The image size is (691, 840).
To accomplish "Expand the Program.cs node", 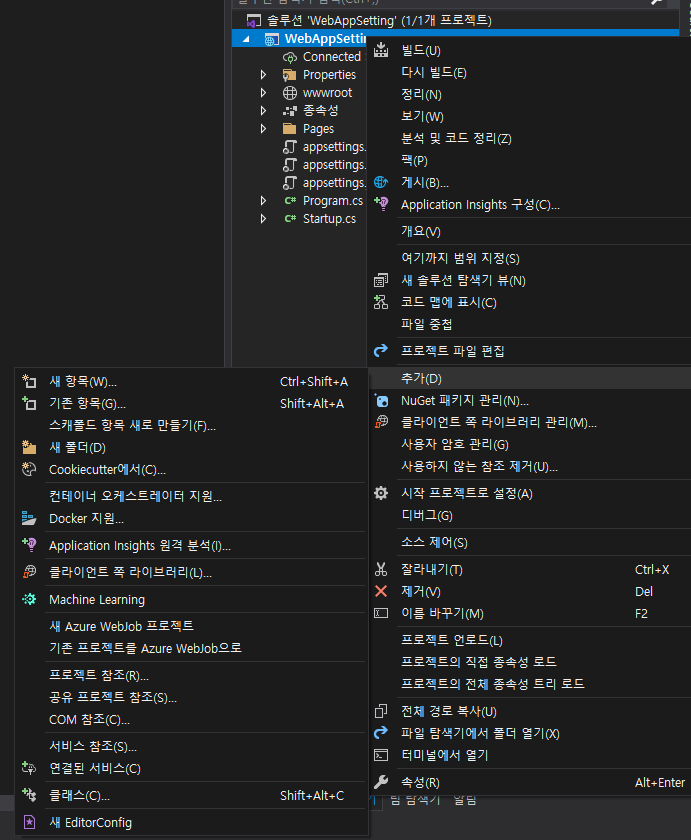I will 263,200.
